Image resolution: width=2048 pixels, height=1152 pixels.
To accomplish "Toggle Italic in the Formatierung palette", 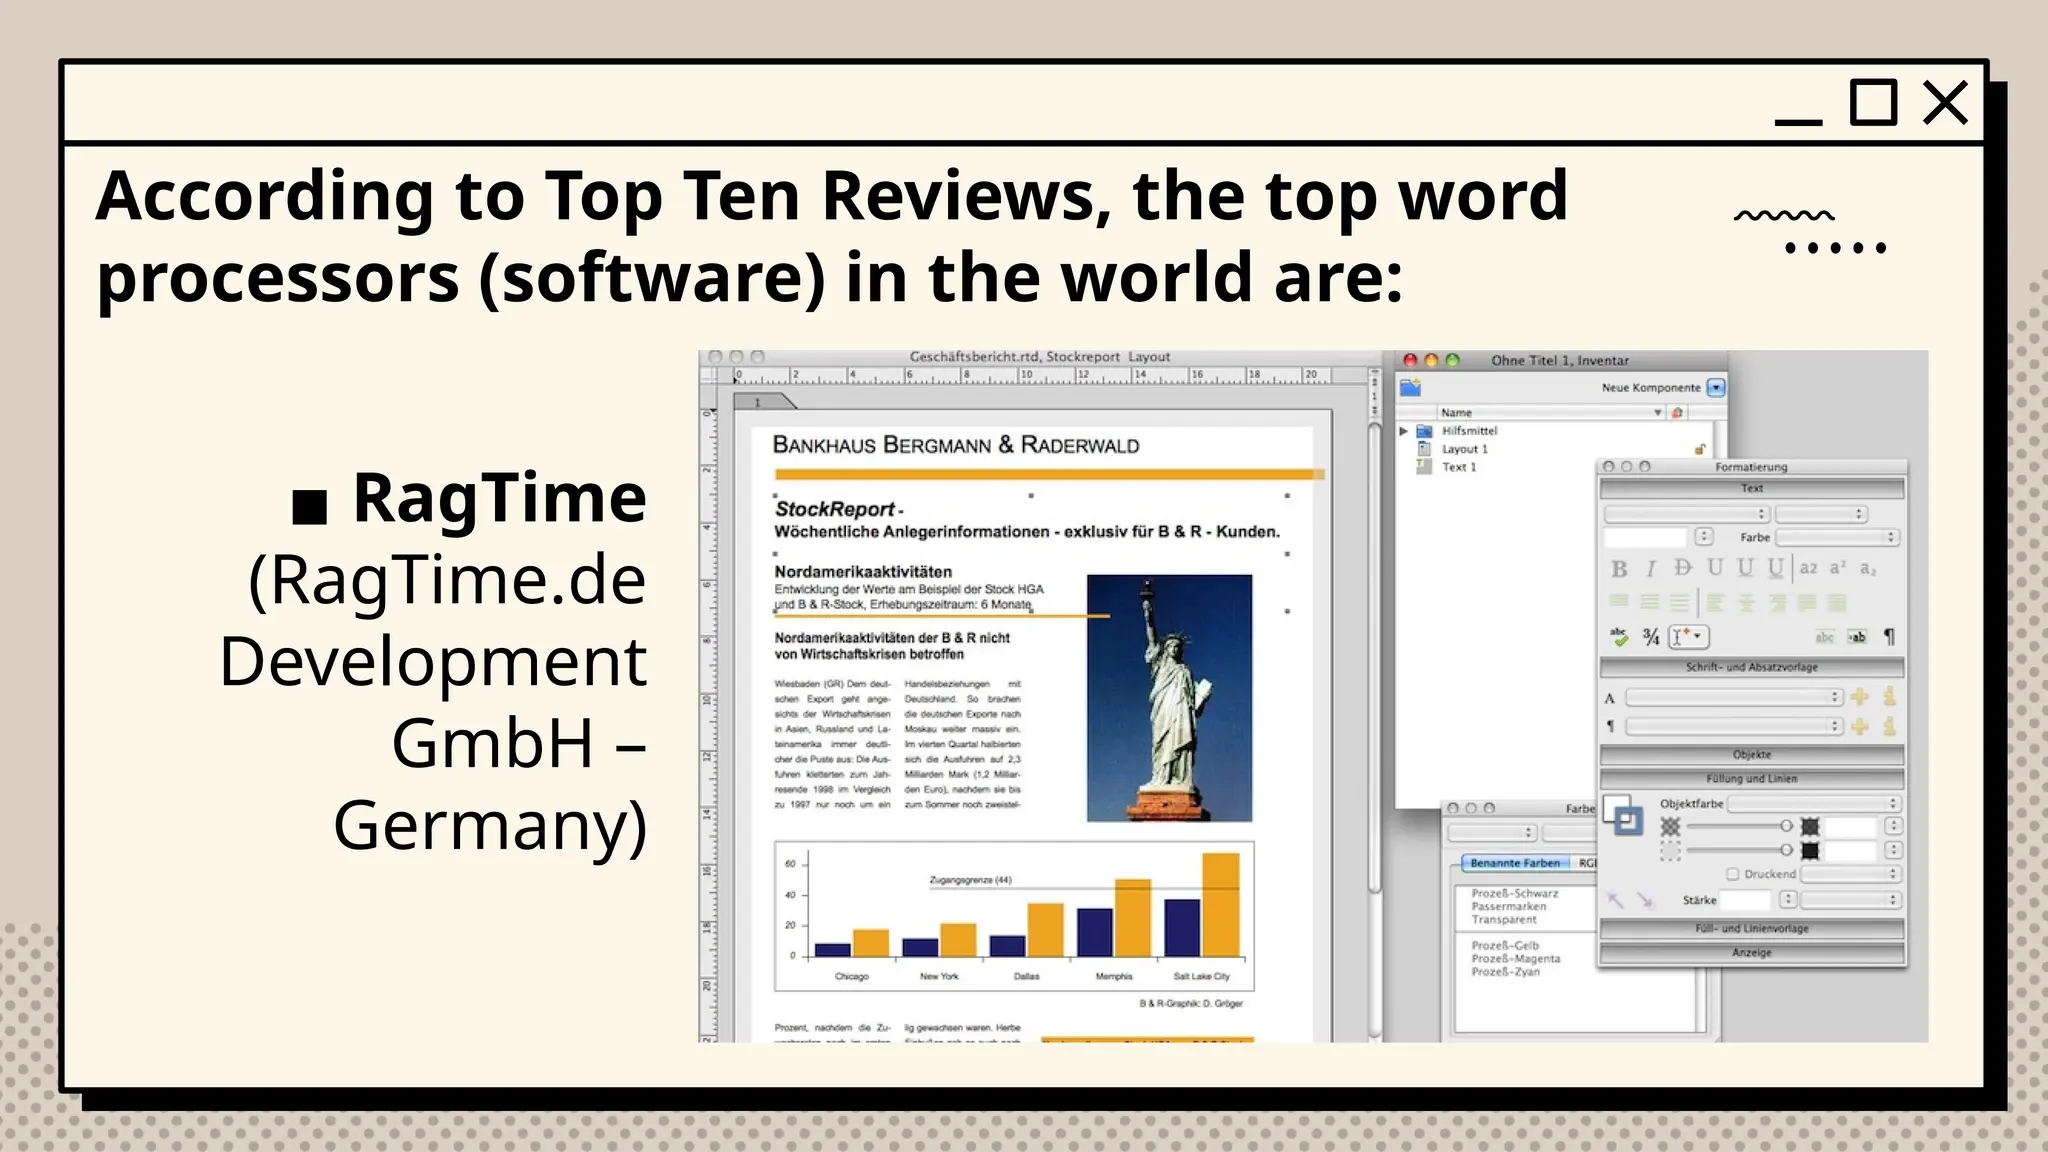I will 1651,569.
